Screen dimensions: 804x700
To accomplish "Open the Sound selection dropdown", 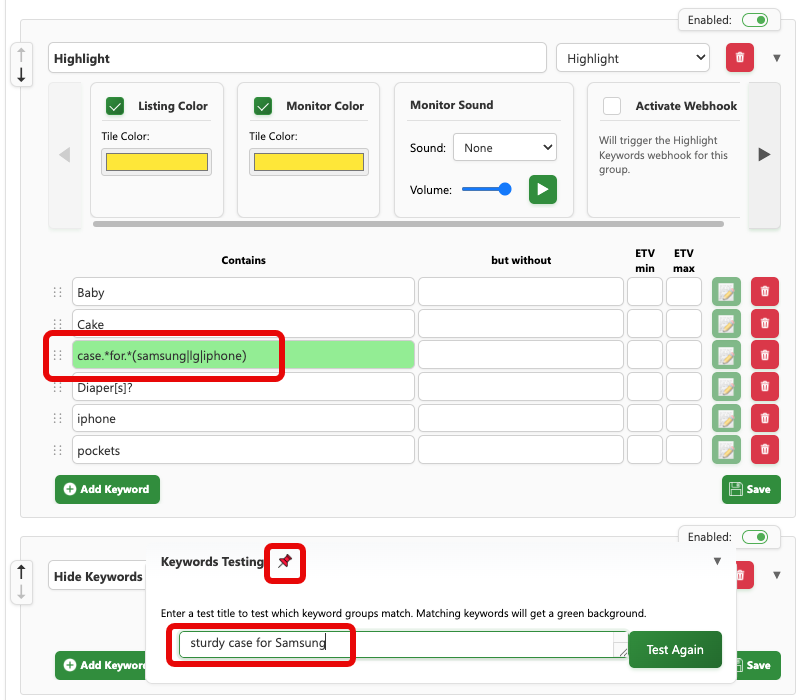I will tap(504, 148).
